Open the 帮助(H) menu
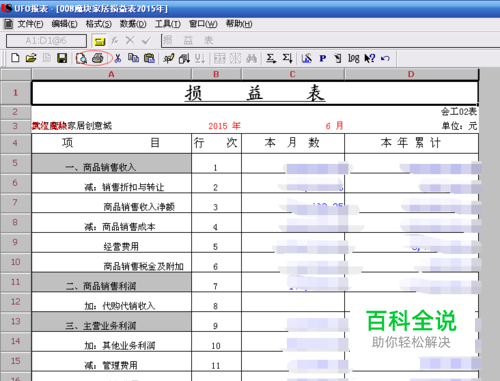Viewport: 500px width, 381px height. pos(239,24)
